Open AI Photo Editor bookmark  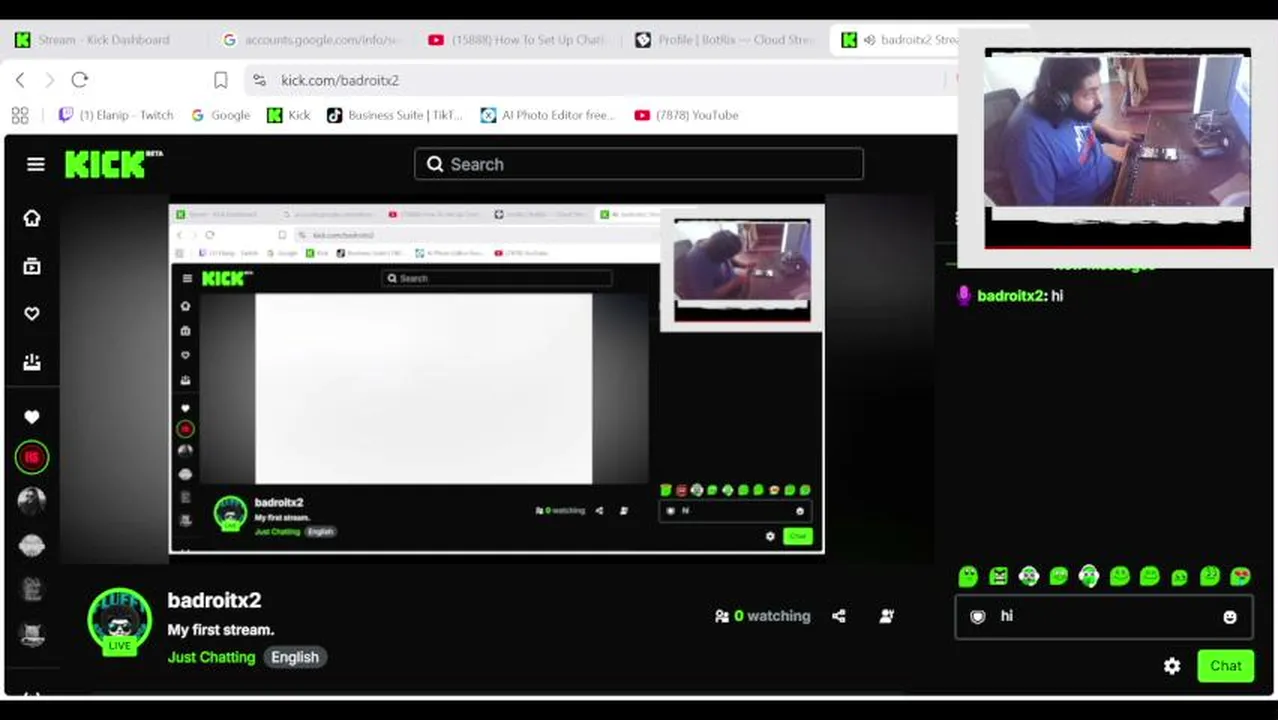(548, 115)
